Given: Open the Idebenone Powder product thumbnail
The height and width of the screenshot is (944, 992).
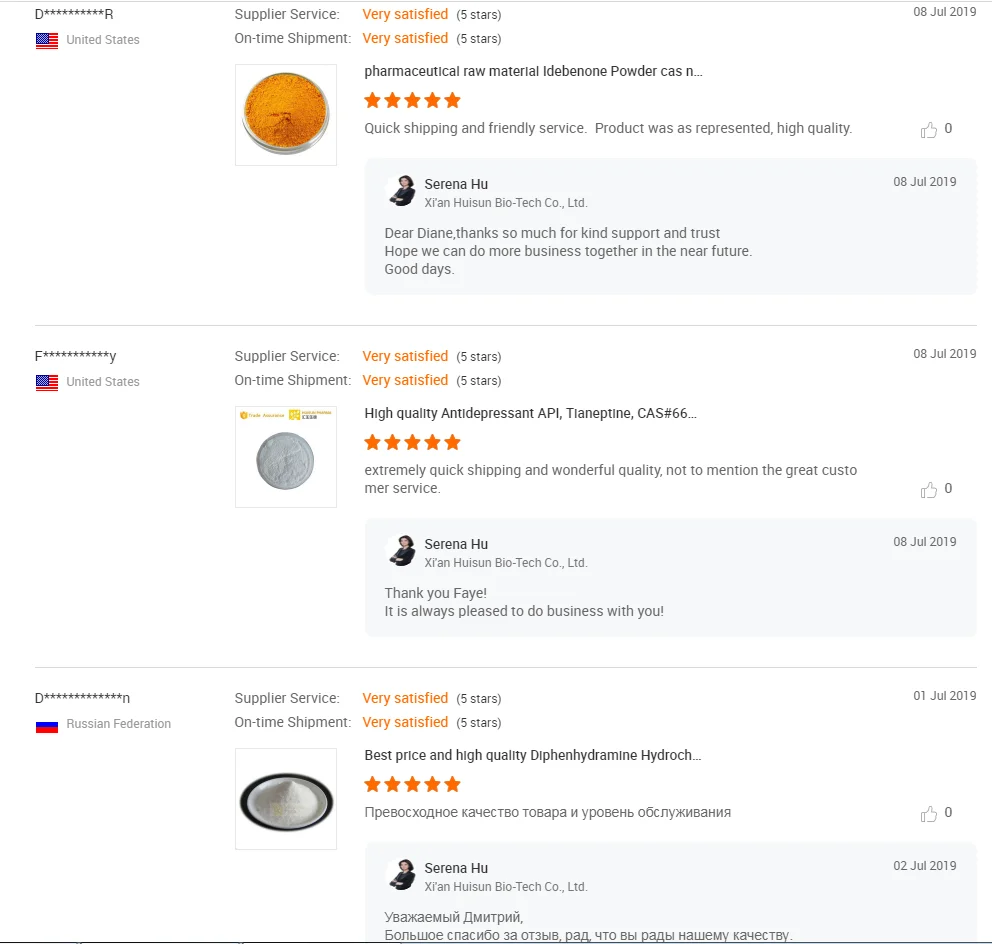Looking at the screenshot, I should 286,115.
